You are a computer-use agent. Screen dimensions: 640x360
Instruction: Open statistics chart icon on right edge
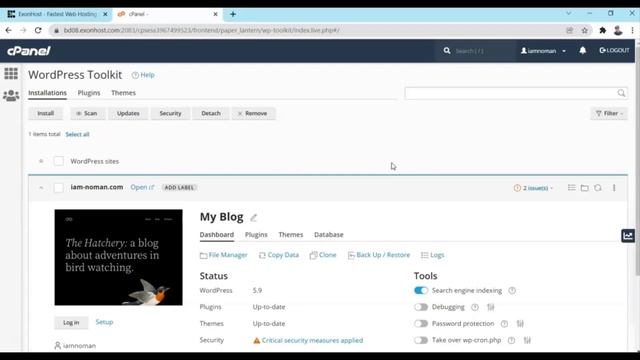(628, 236)
